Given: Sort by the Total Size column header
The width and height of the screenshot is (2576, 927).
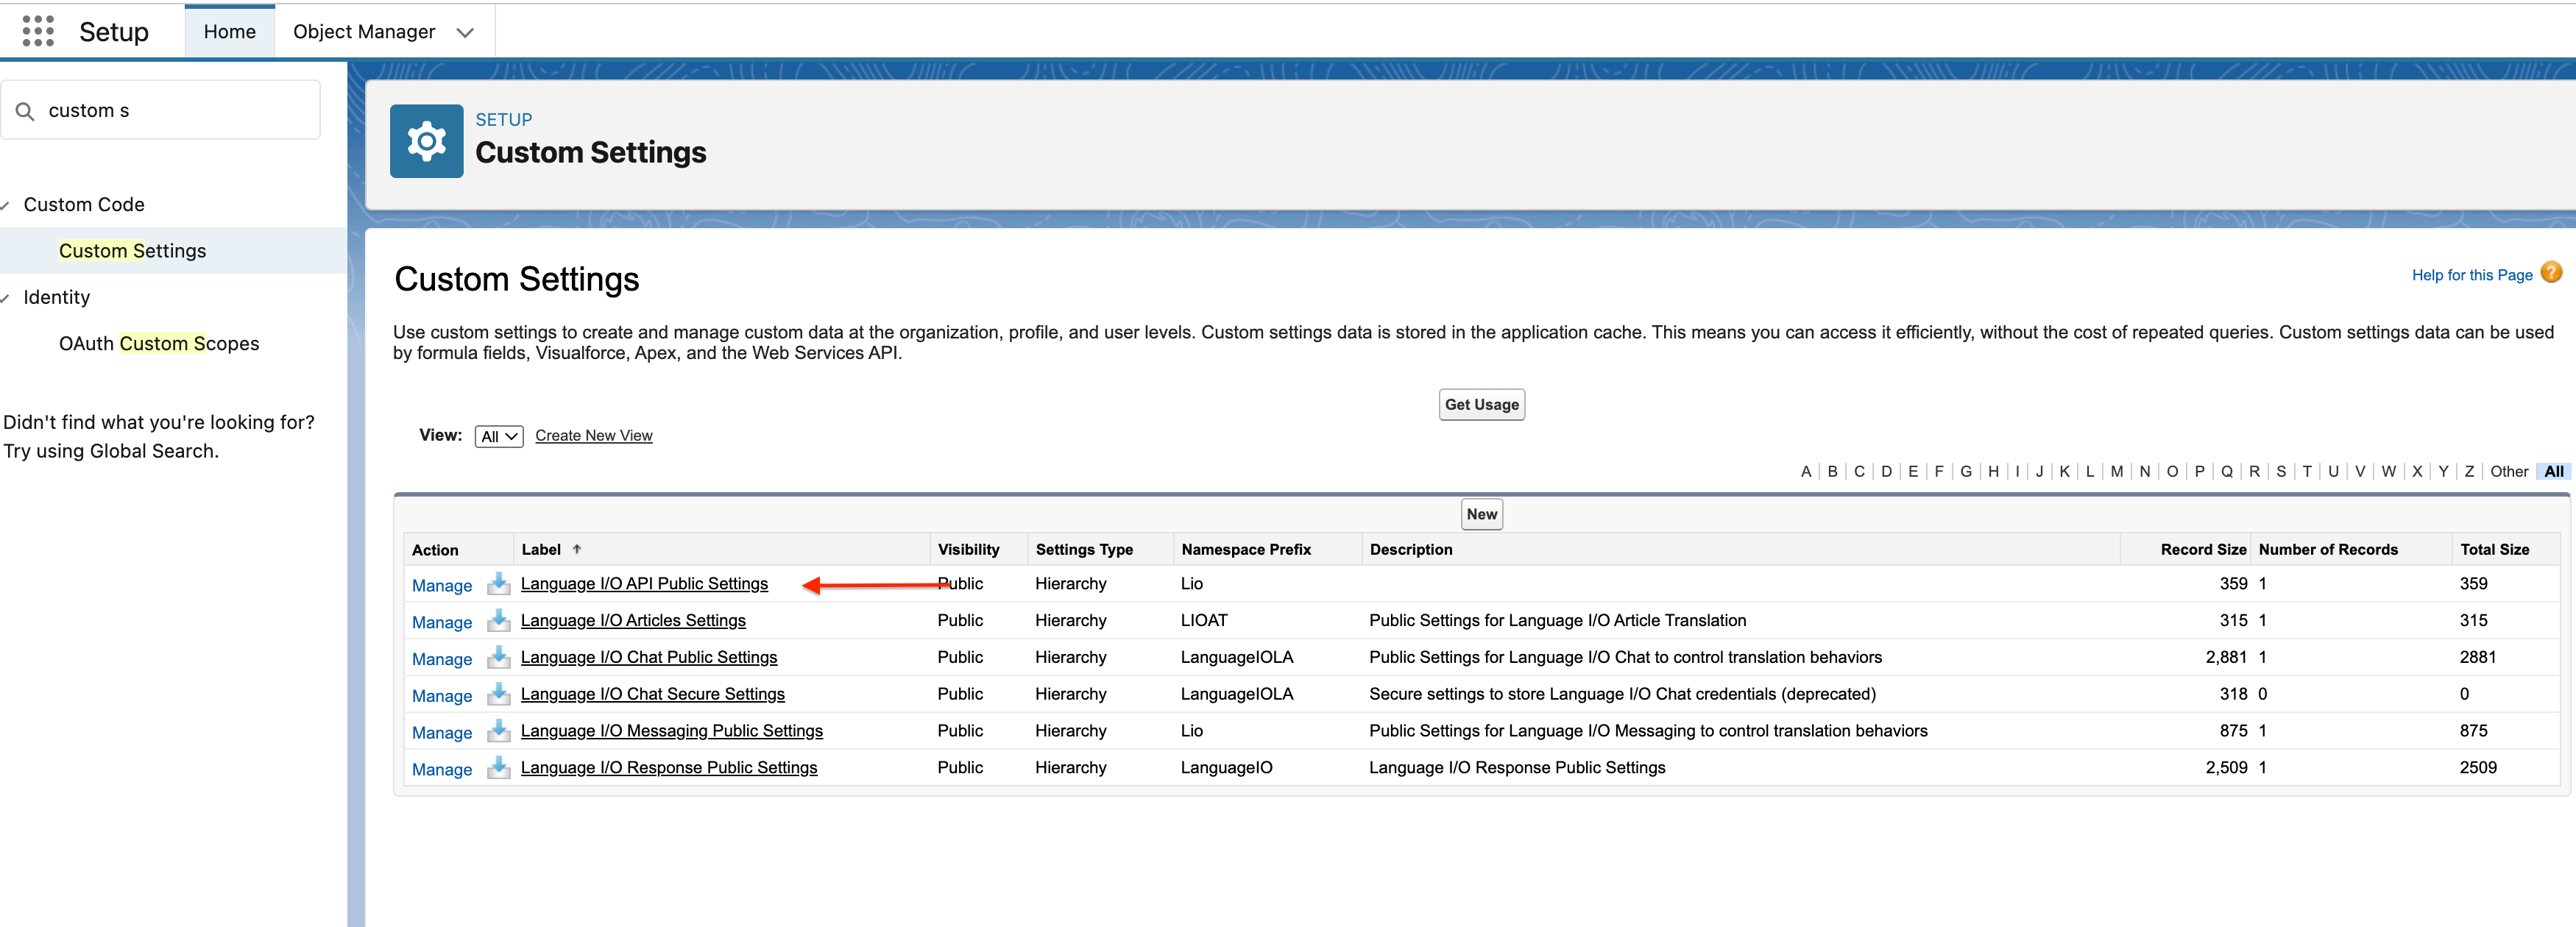Looking at the screenshot, I should coord(2494,549).
